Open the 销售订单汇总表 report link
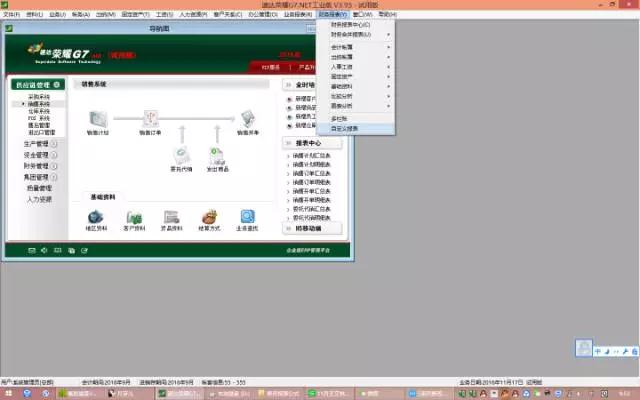The height and width of the screenshot is (400, 640). click(x=311, y=173)
